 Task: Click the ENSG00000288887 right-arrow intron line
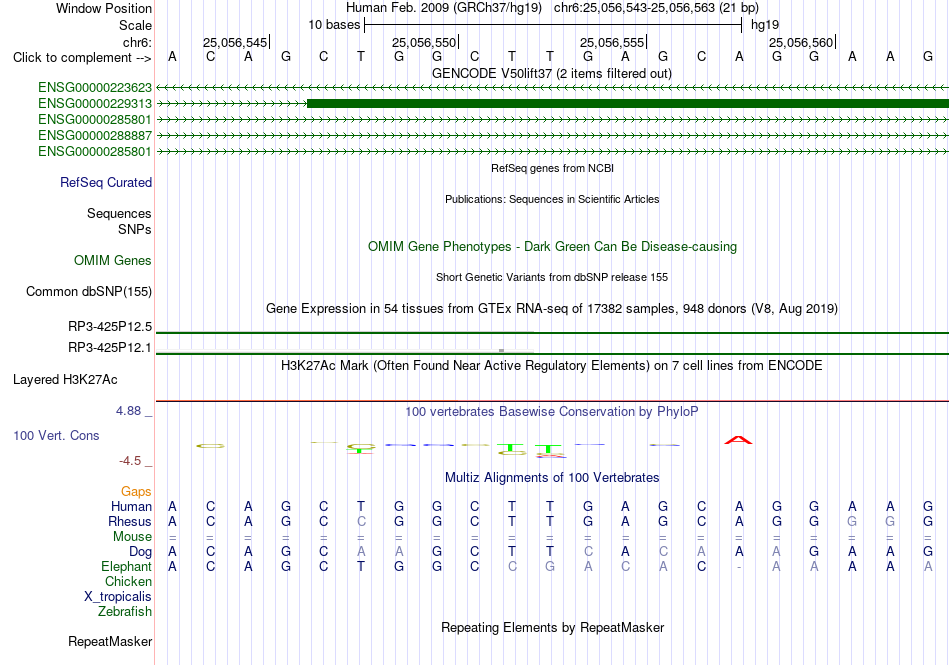[x=552, y=136]
